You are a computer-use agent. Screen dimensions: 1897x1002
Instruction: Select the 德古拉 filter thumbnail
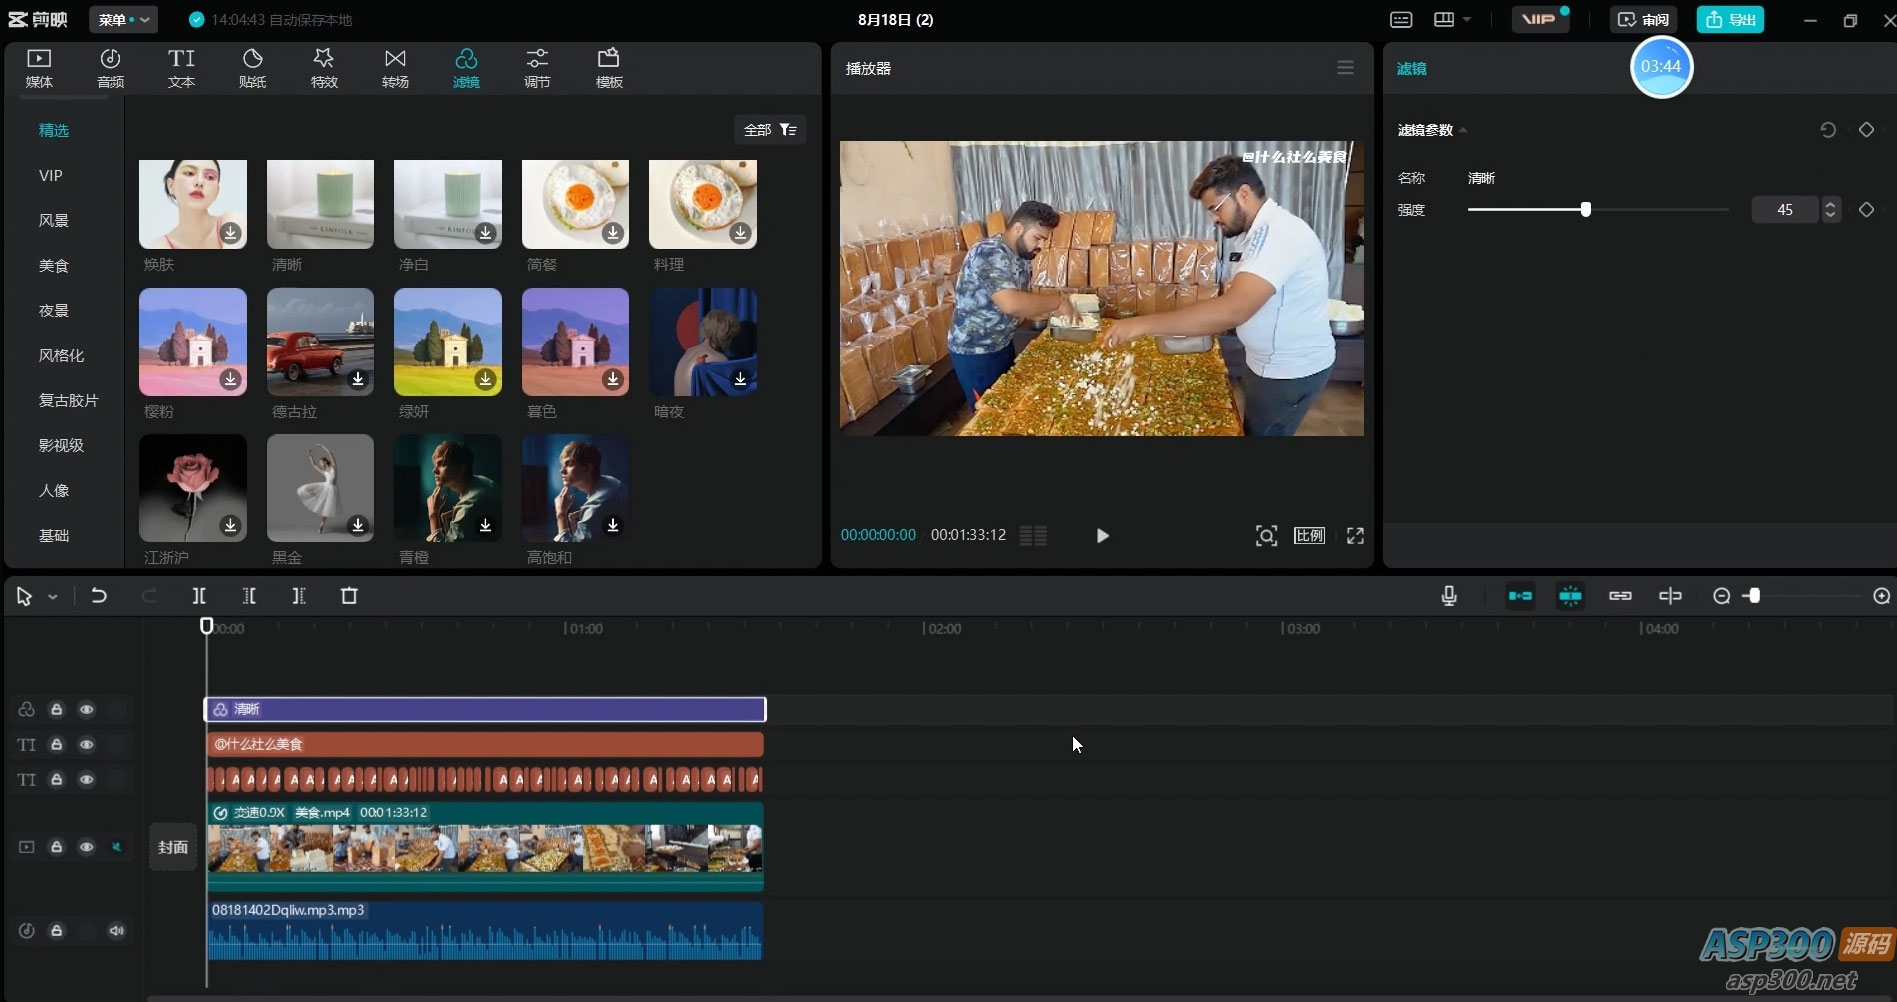[320, 342]
